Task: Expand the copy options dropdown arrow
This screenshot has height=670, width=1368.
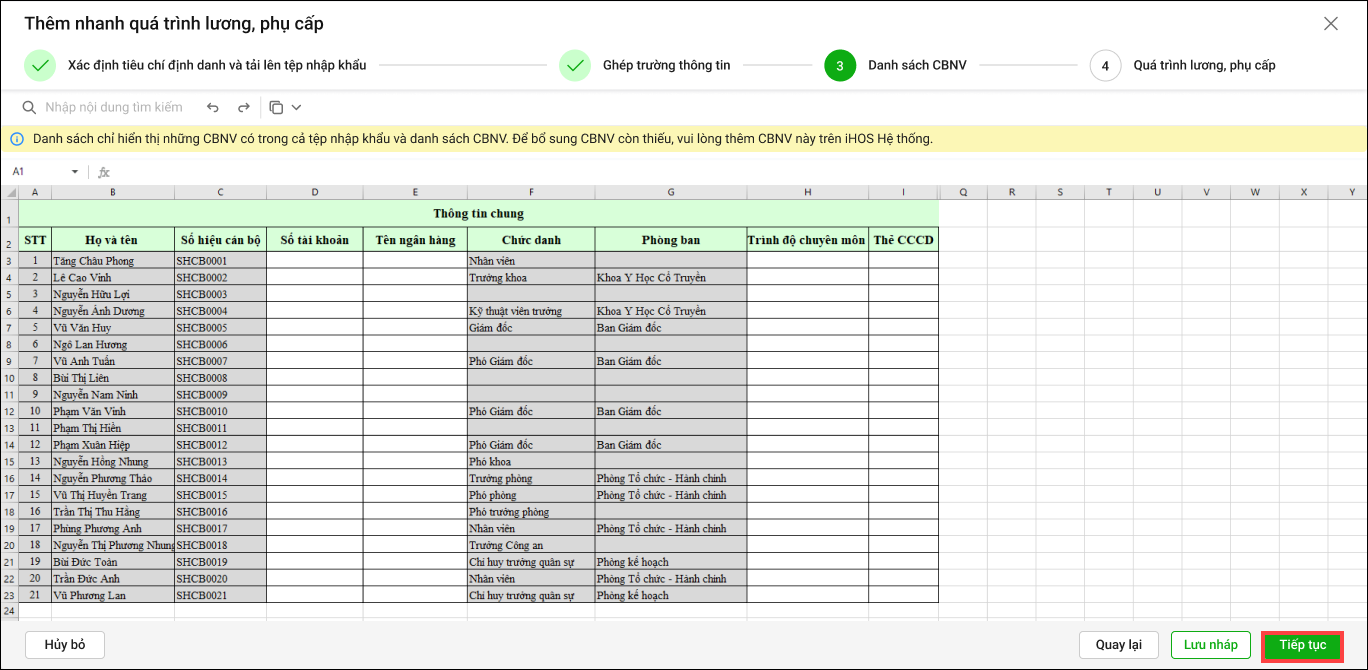Action: tap(296, 107)
